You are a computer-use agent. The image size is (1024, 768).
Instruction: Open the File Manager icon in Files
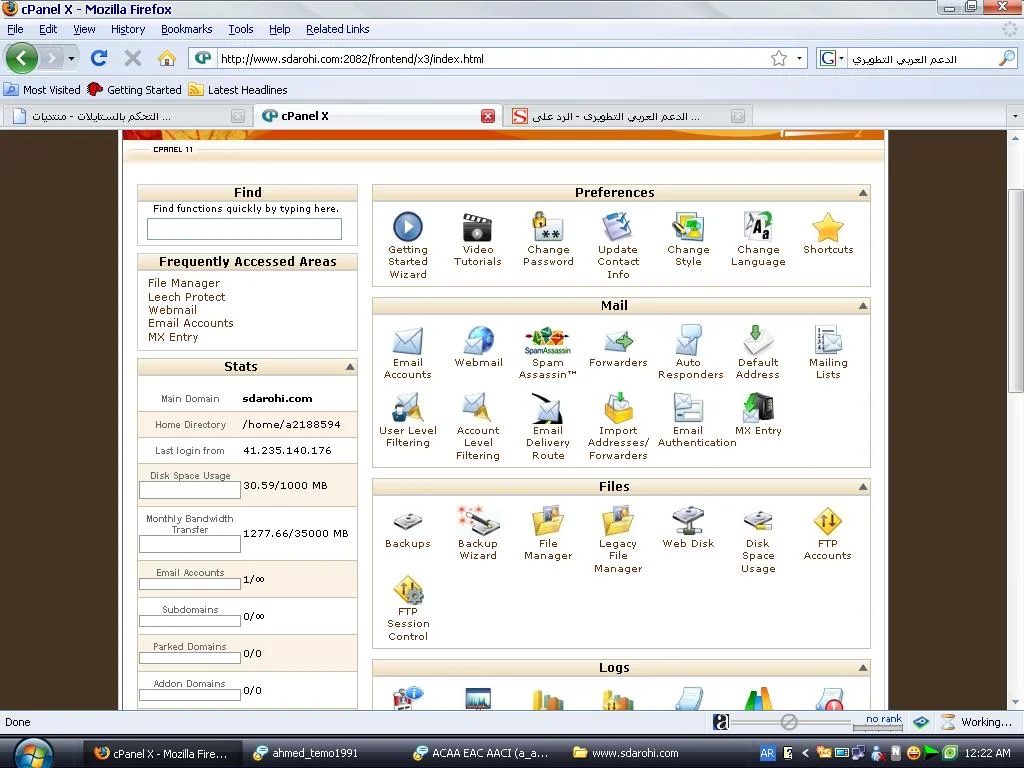click(548, 520)
